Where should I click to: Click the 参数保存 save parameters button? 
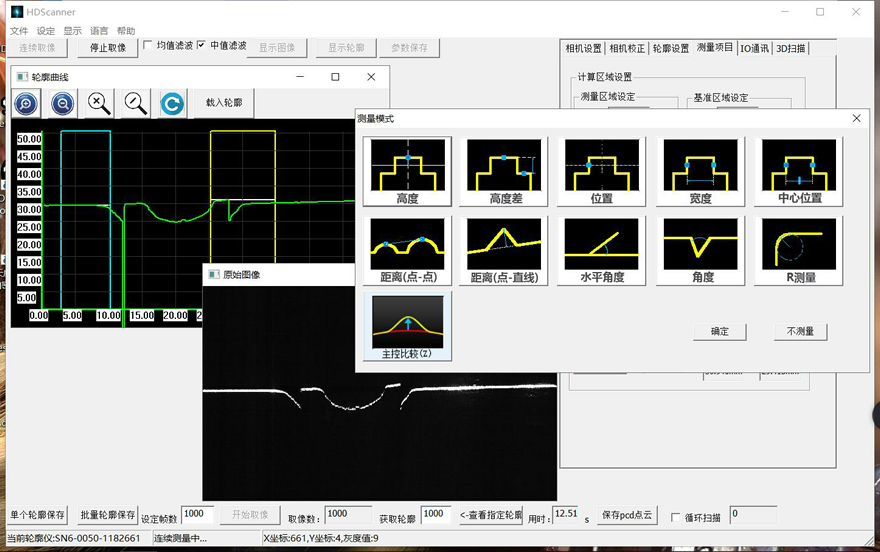409,48
